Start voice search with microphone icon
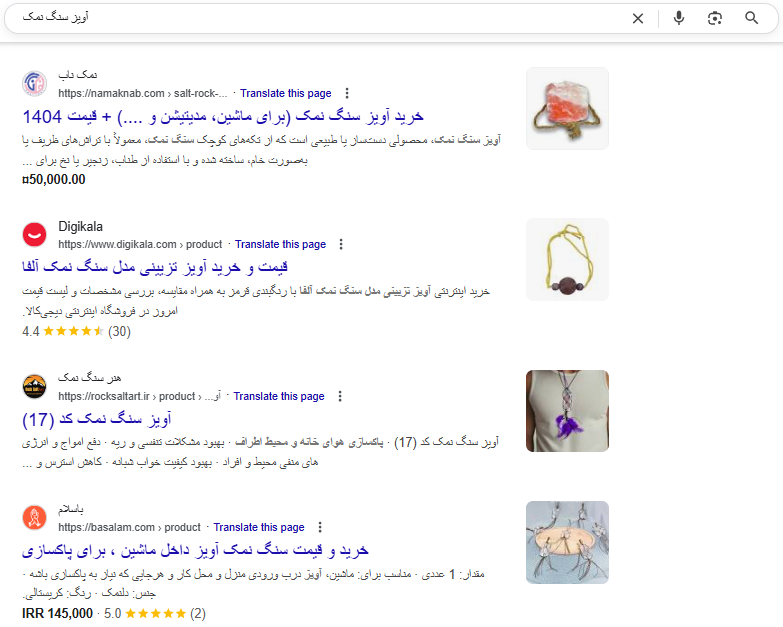783x627 pixels. (x=679, y=18)
